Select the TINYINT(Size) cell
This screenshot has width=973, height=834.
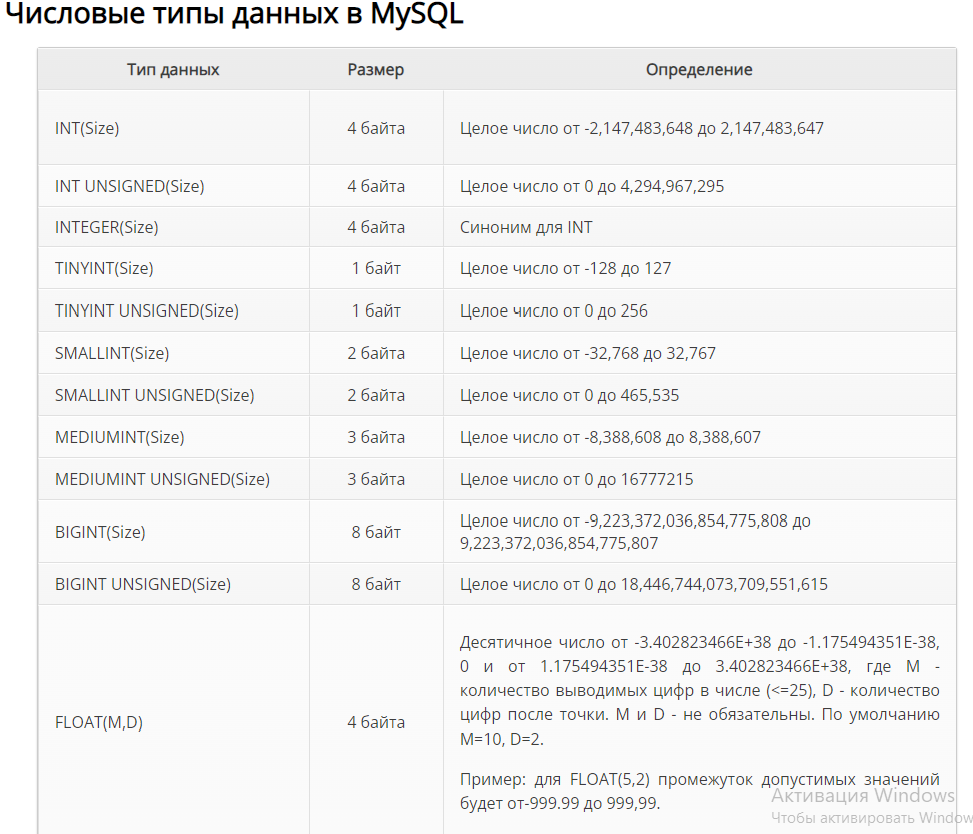174,268
